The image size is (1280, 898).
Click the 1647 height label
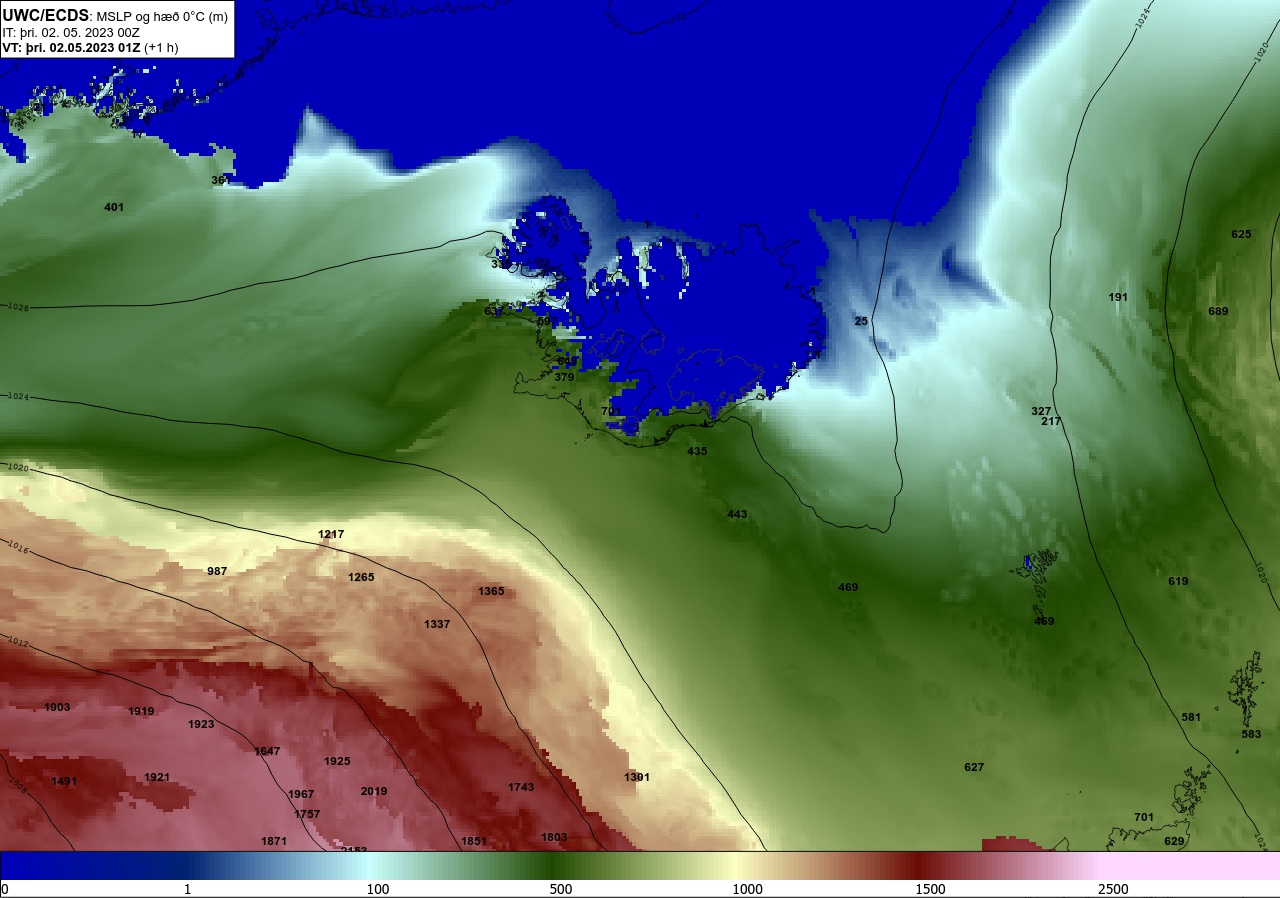tap(267, 751)
